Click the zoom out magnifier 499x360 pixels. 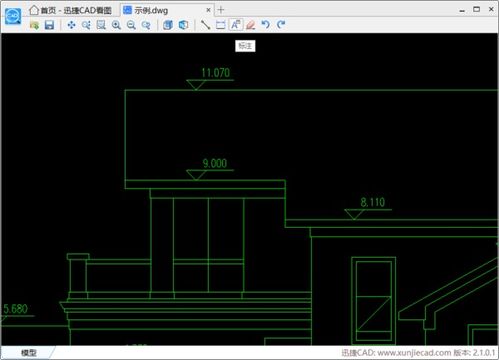[x=131, y=25]
